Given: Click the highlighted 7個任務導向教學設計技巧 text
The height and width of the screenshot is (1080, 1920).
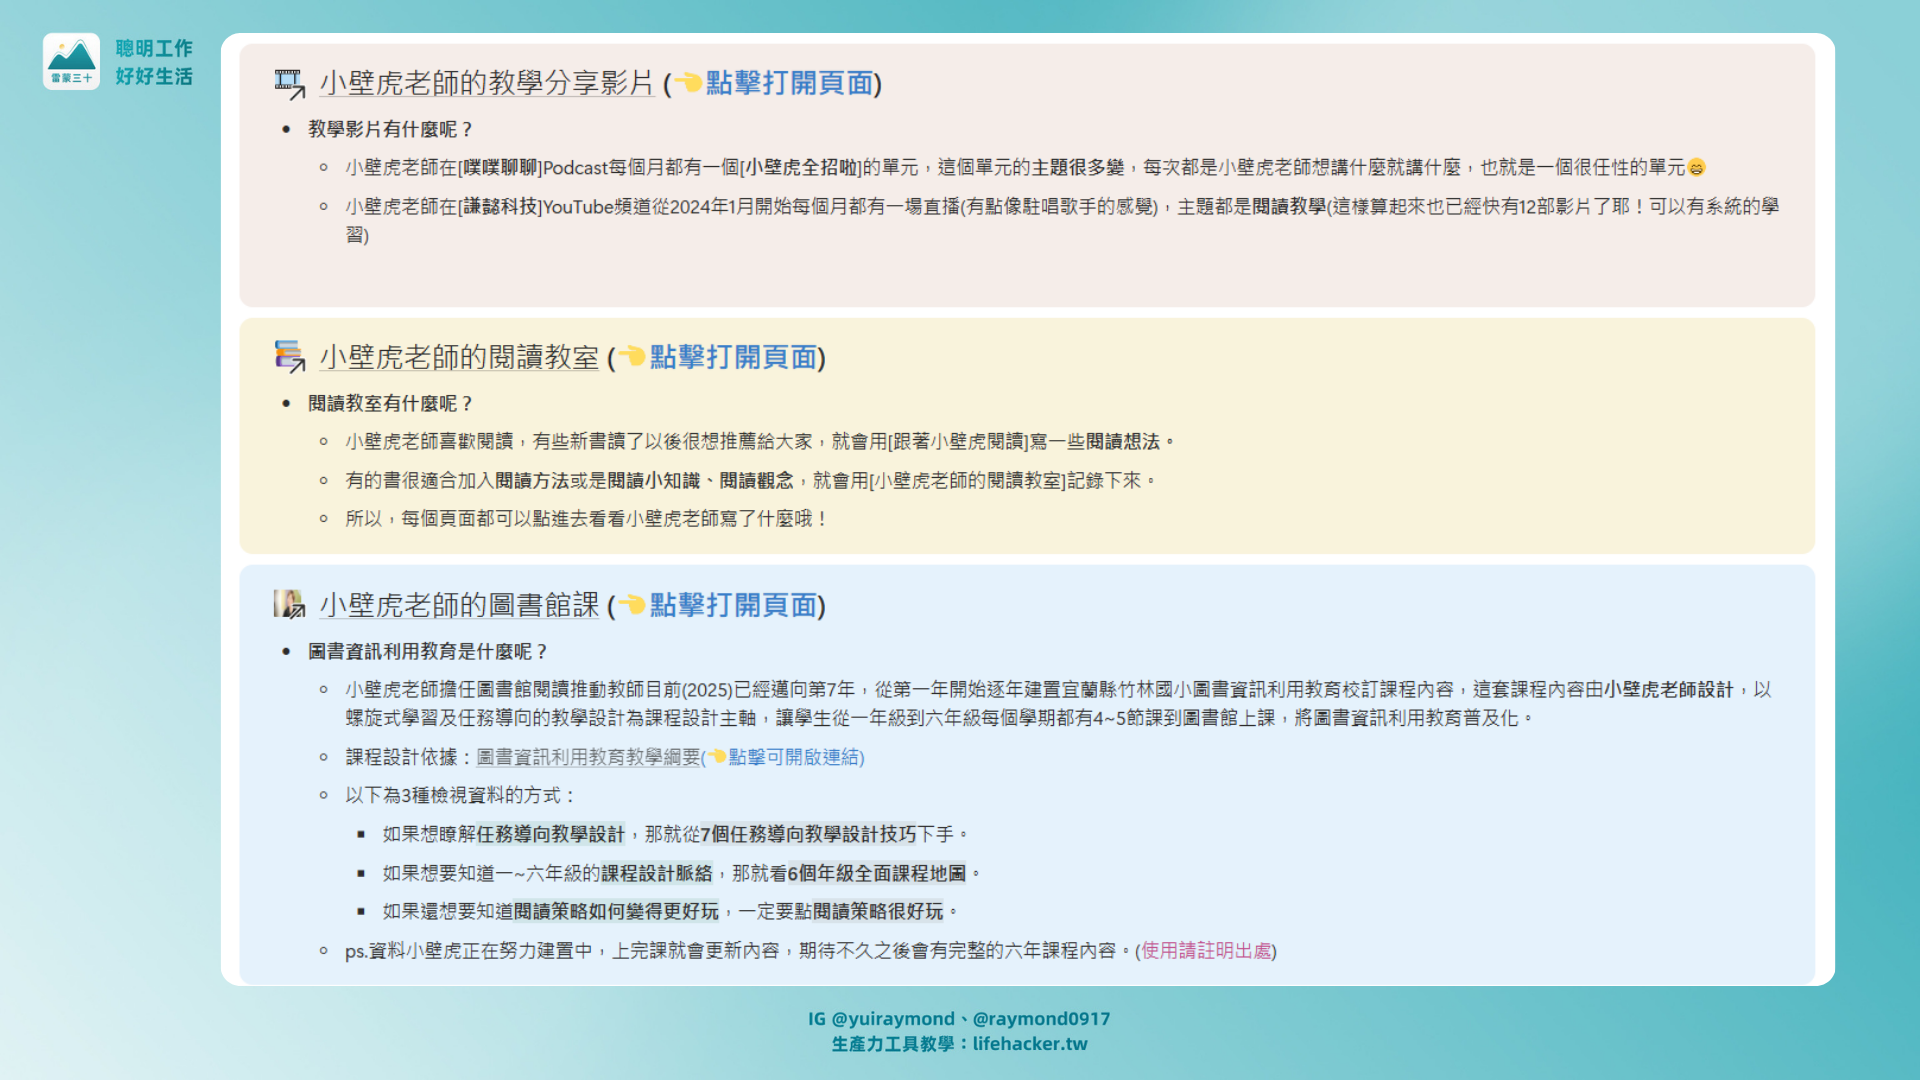Looking at the screenshot, I should point(808,834).
